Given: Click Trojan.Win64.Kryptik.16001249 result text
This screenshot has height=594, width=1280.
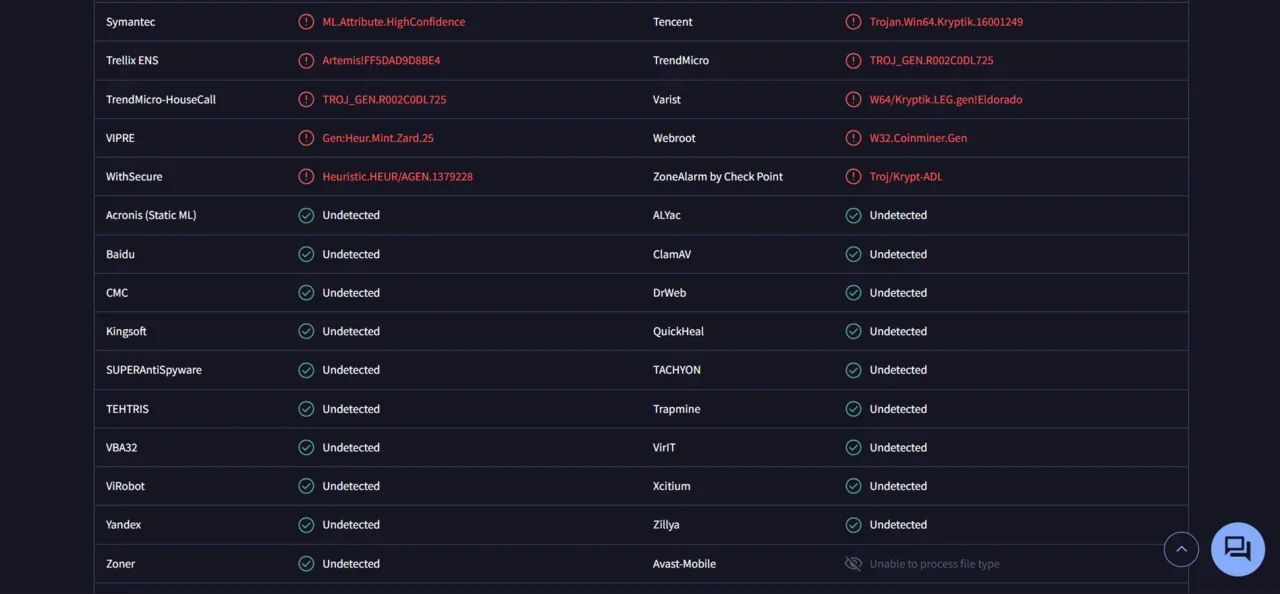Looking at the screenshot, I should [946, 22].
